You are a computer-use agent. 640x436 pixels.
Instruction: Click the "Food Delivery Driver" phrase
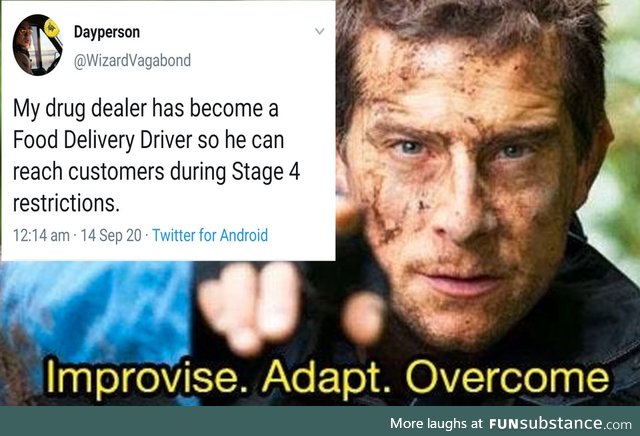[102, 140]
